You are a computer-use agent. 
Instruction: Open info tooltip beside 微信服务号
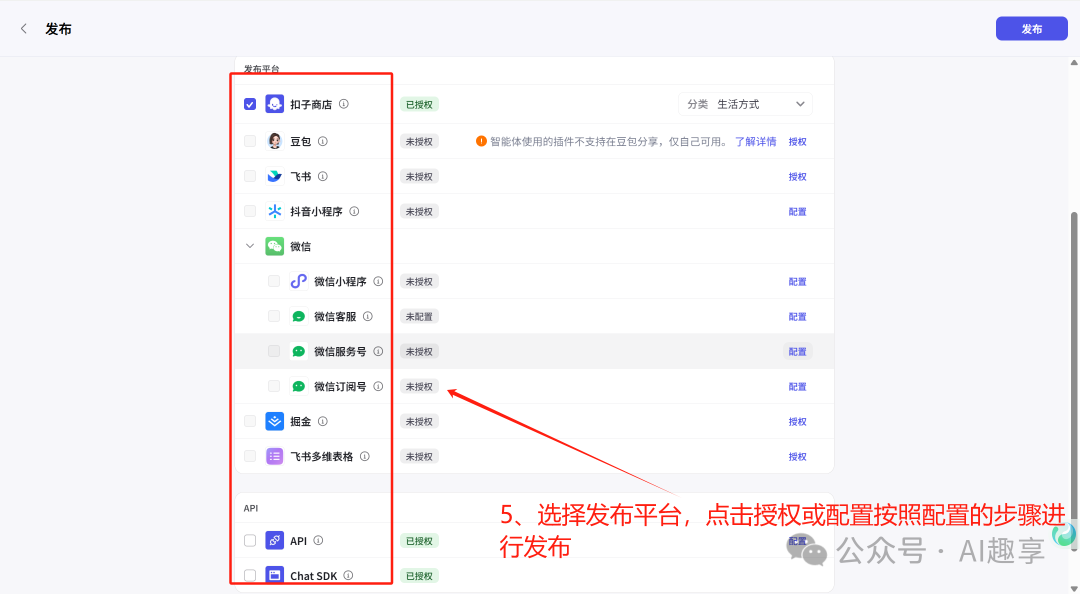(x=378, y=351)
